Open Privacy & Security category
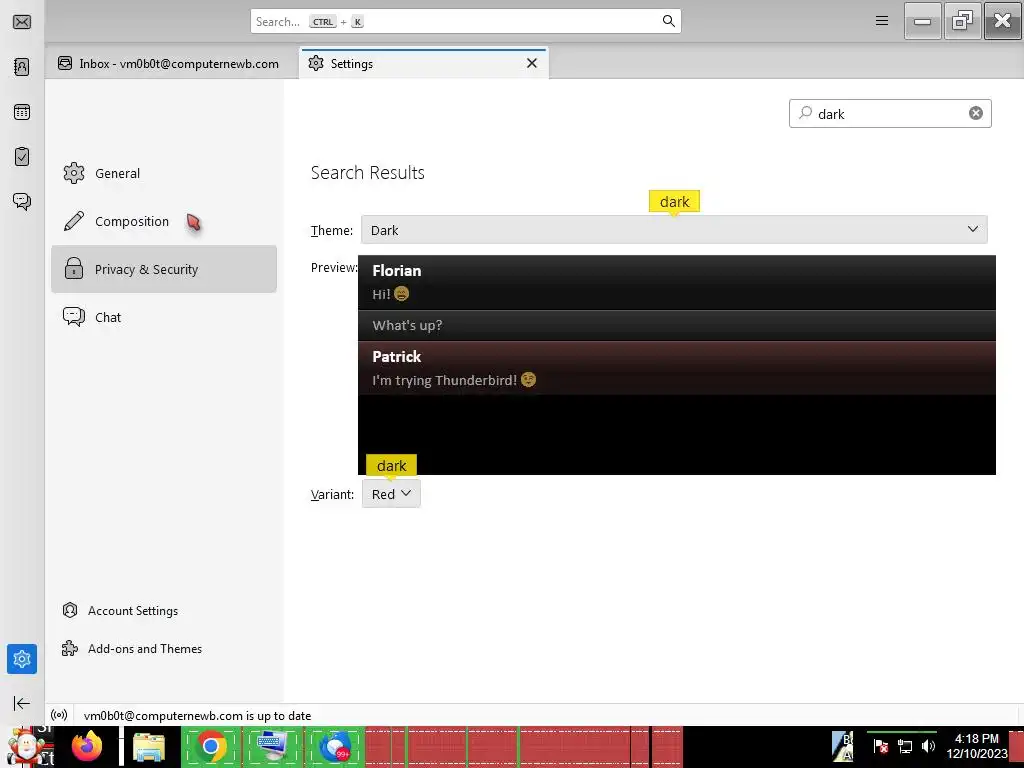The height and width of the screenshot is (768, 1024). (x=164, y=269)
